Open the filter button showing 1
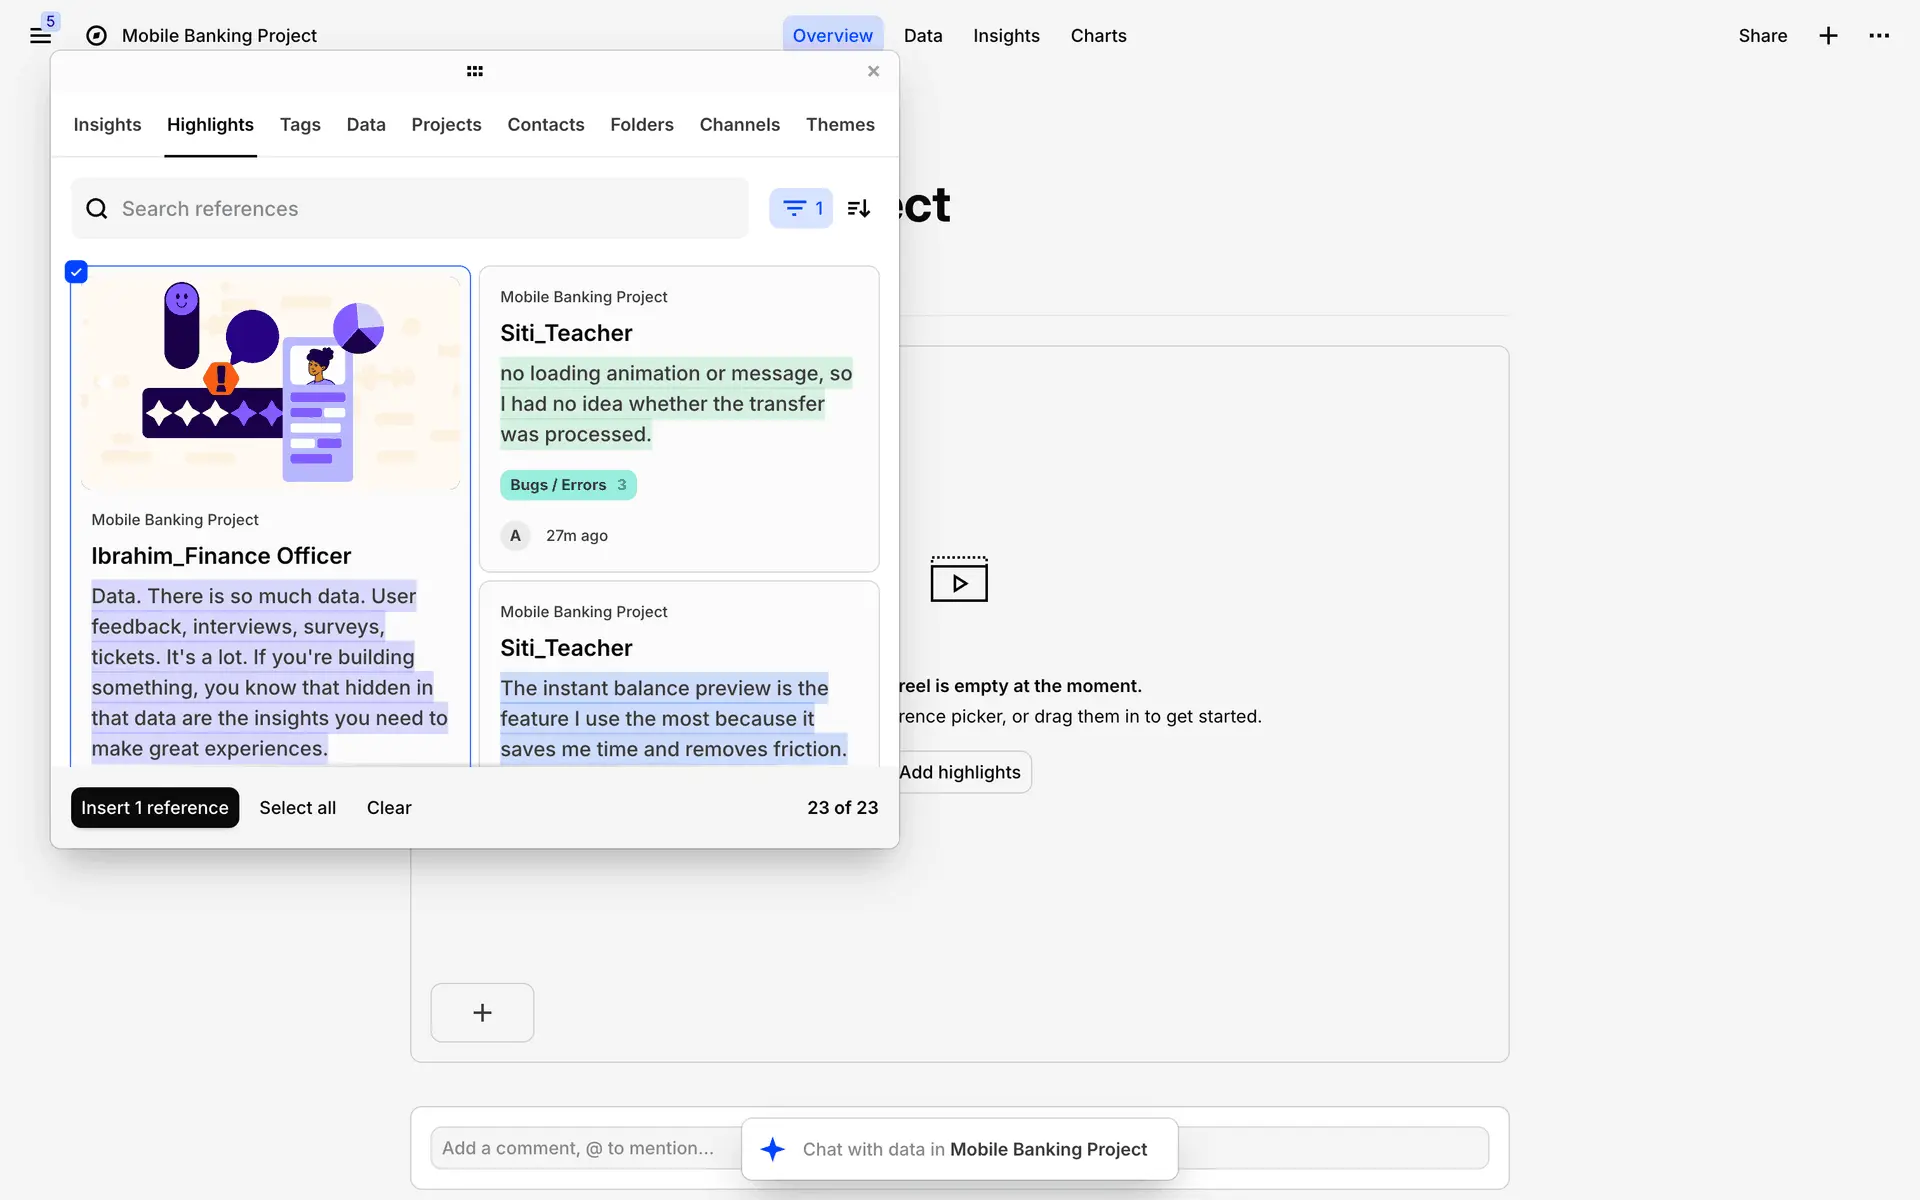Viewport: 1920px width, 1200px height. pyautogui.click(x=800, y=208)
